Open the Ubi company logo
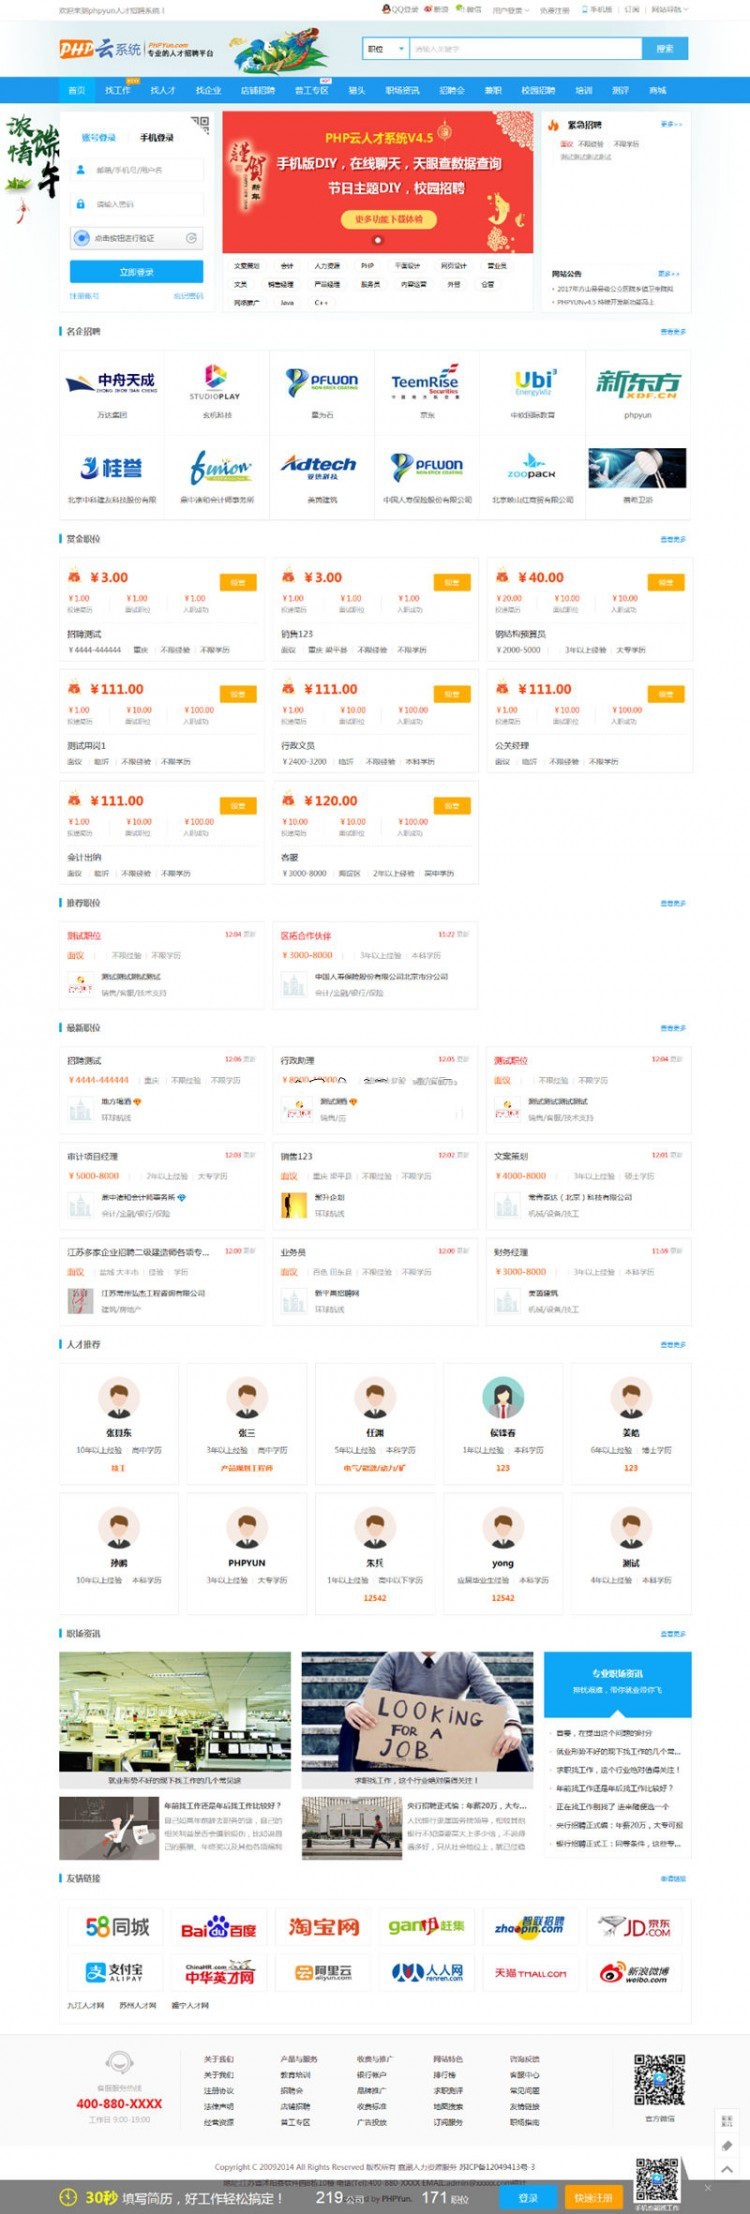This screenshot has width=750, height=2214. click(534, 381)
